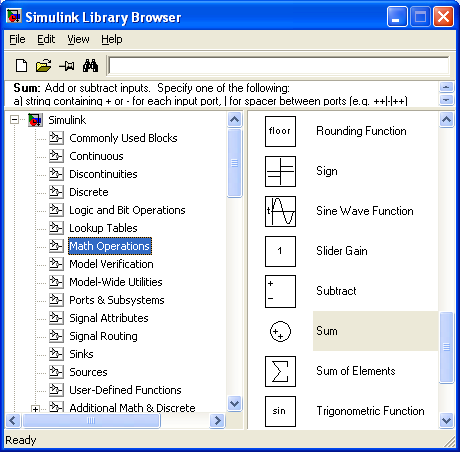Screen dimensions: 460x452
Task: Click the Subtract block label
Action: point(336,291)
